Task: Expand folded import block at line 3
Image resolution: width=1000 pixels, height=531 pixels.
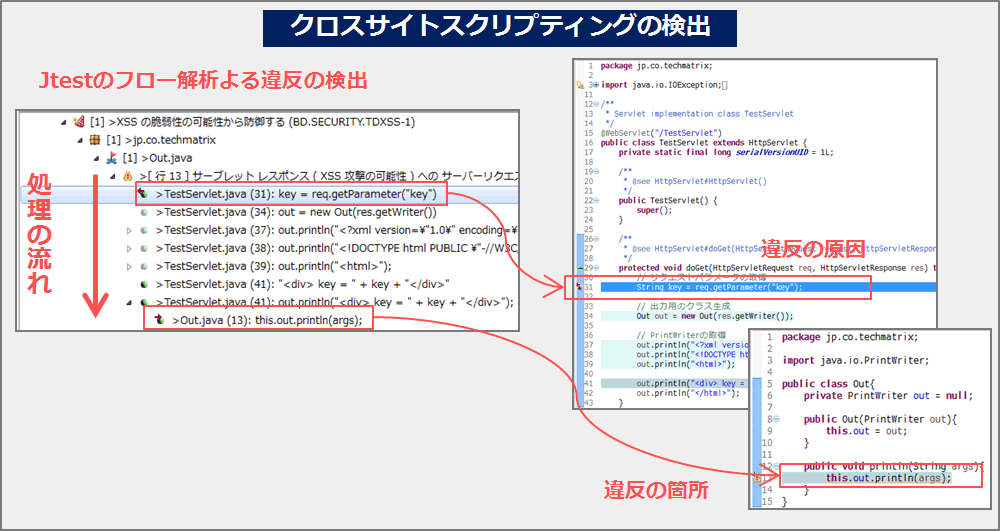Action: 596,85
